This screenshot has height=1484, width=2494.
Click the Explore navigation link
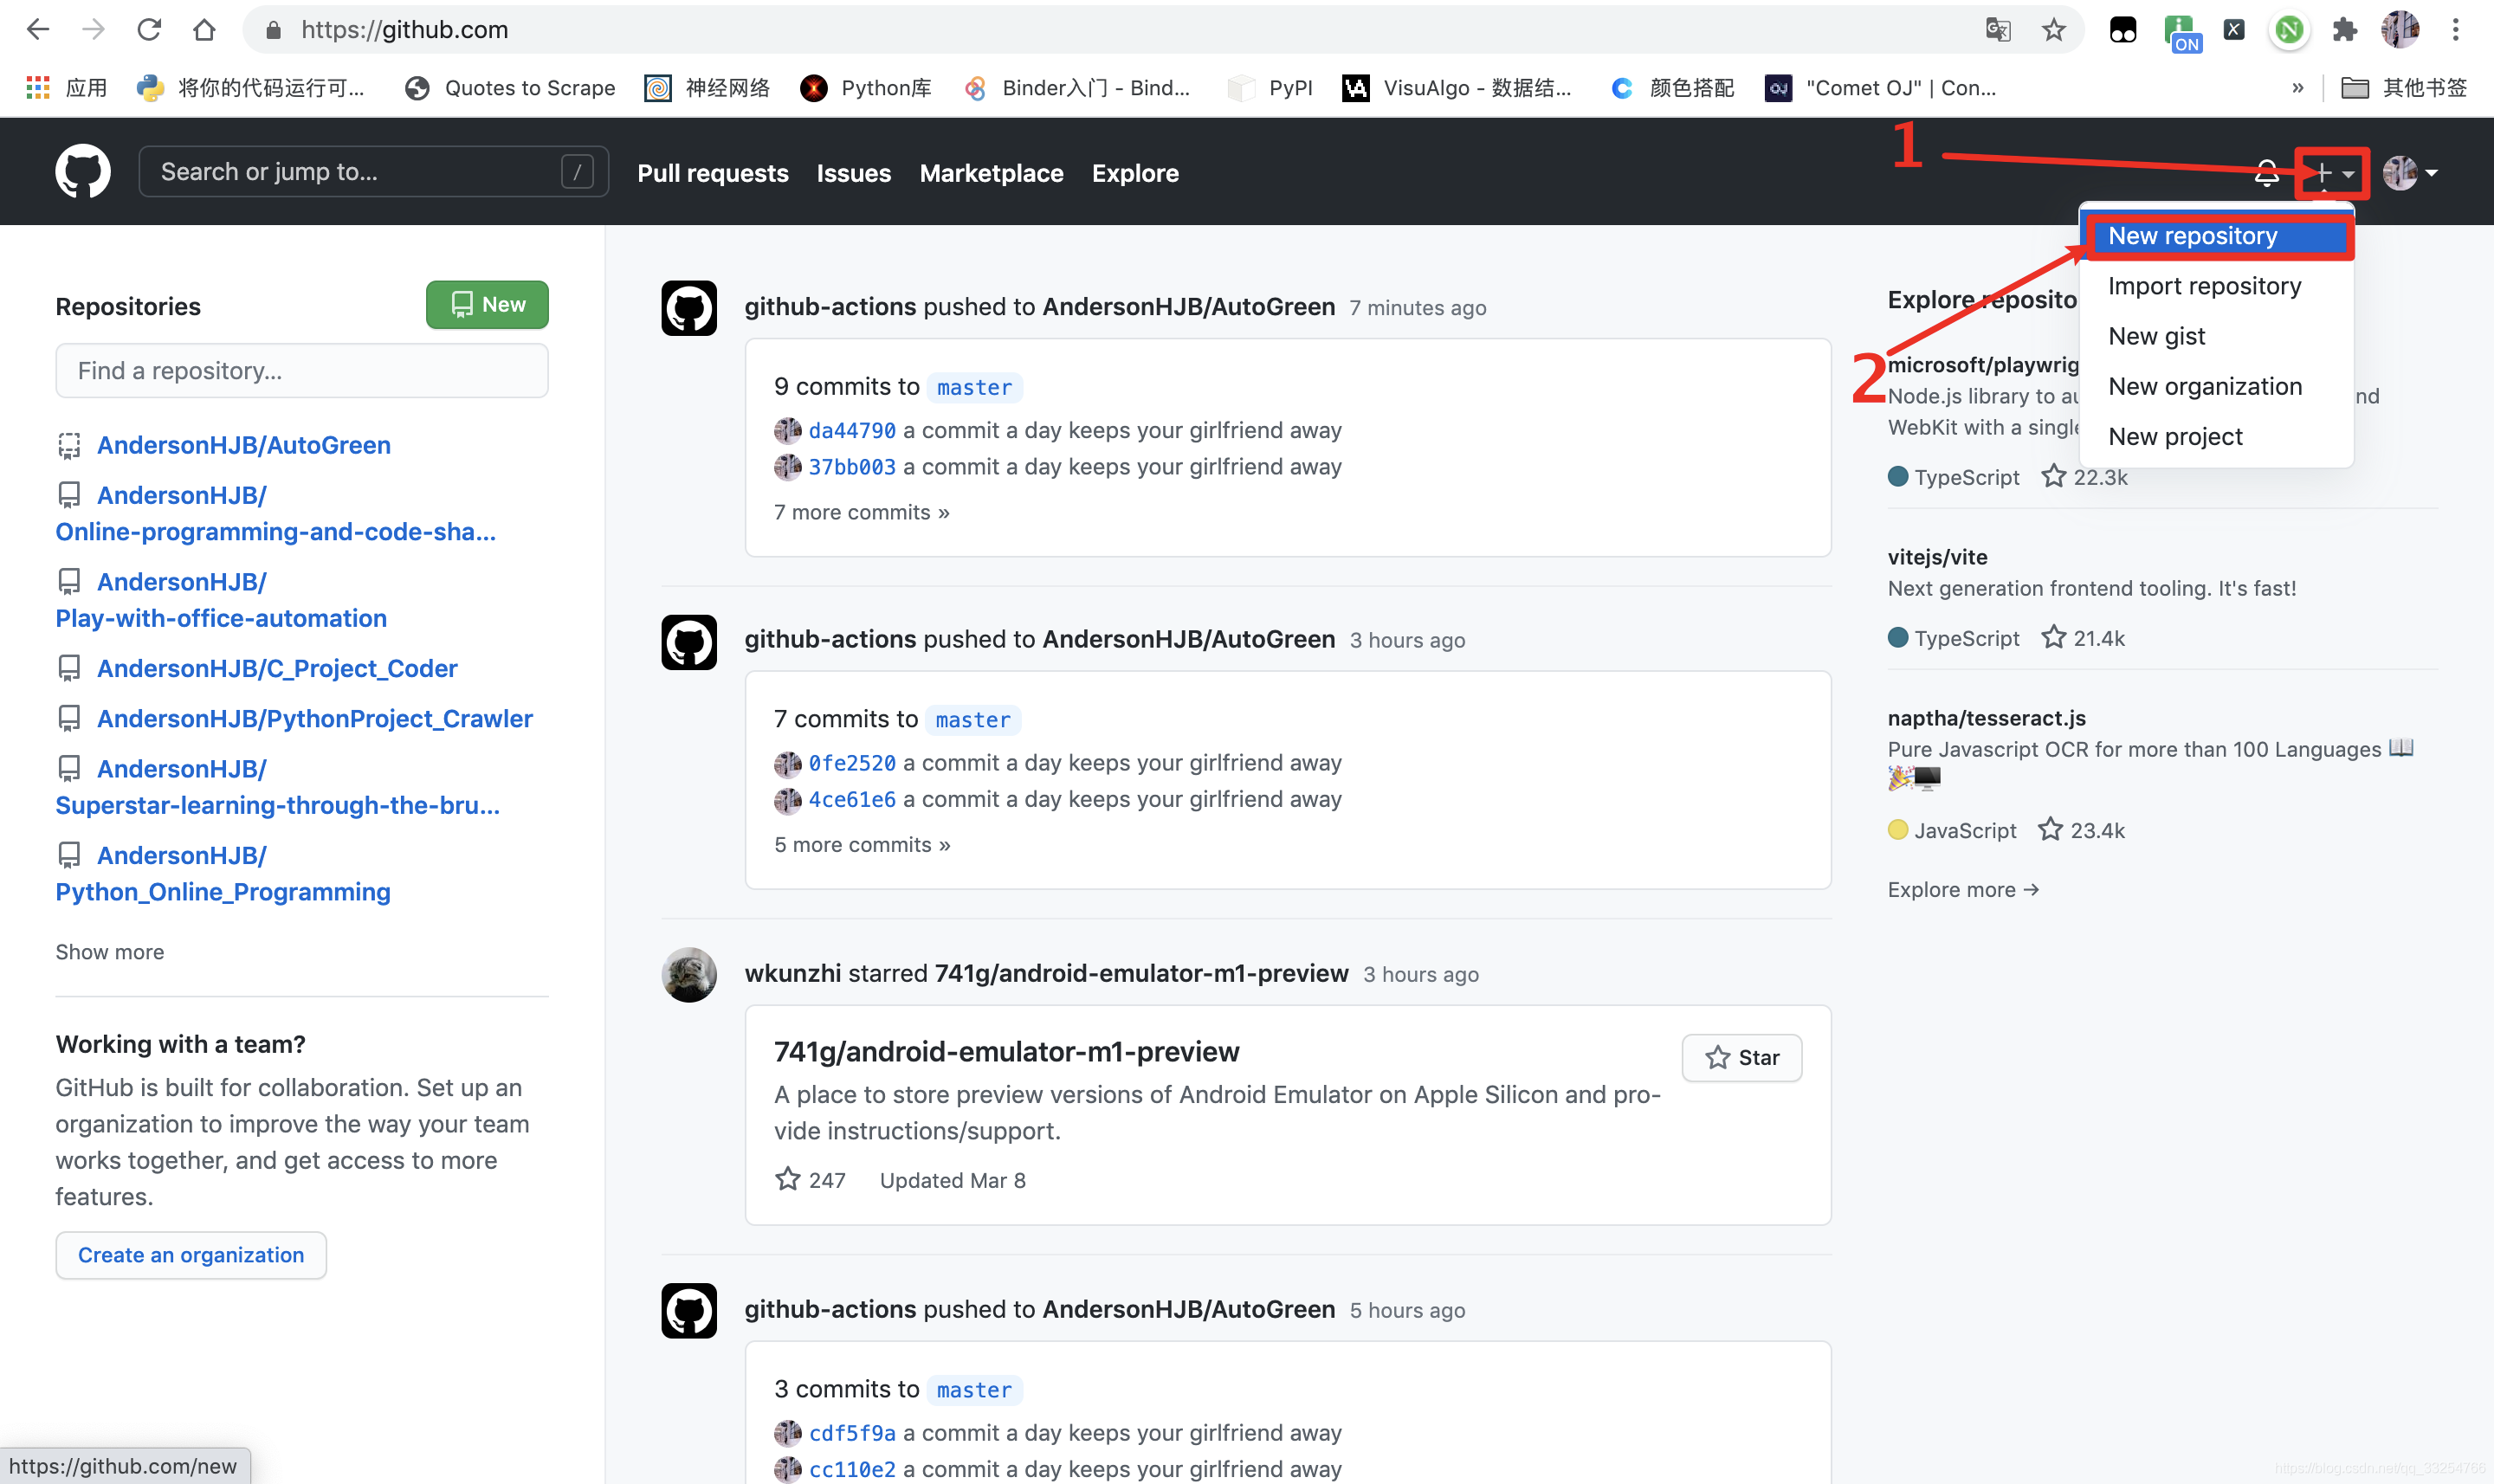(x=1134, y=171)
